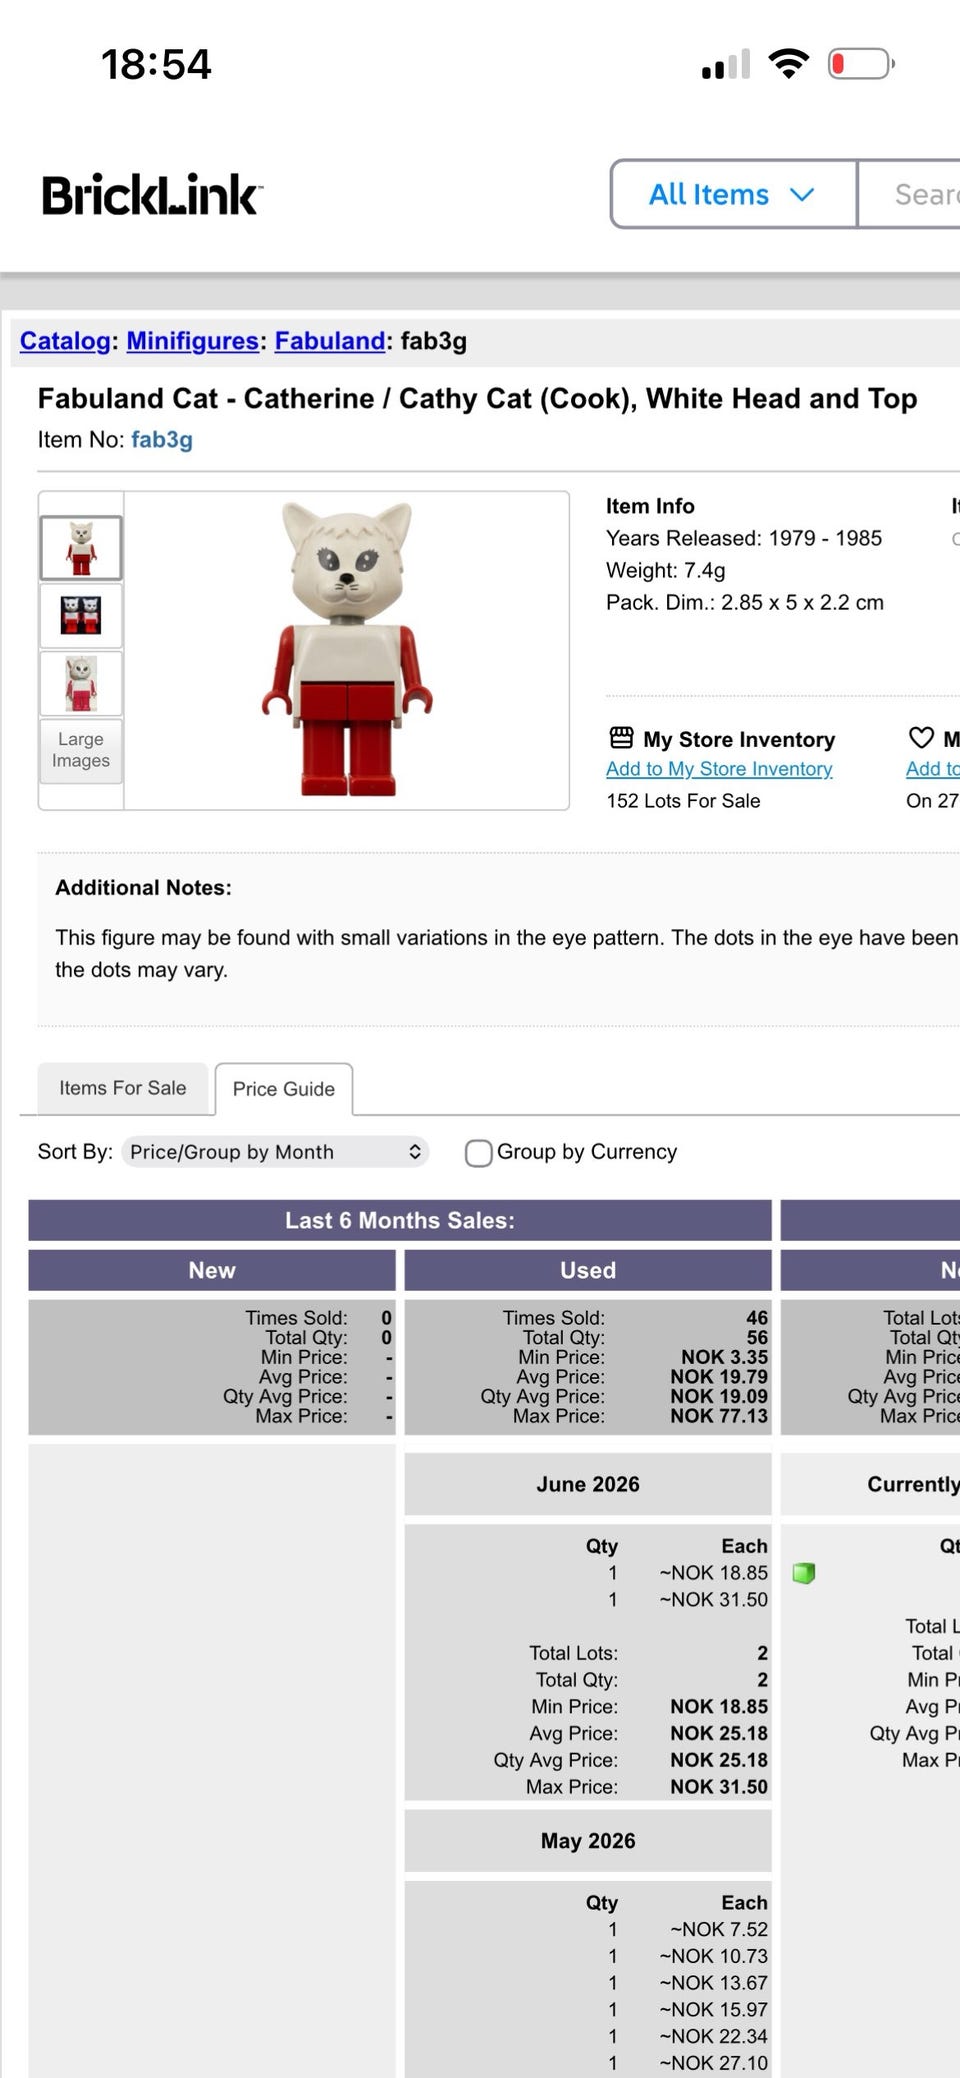Click the green cube icon in current listings
The height and width of the screenshot is (2078, 960).
[x=803, y=1573]
